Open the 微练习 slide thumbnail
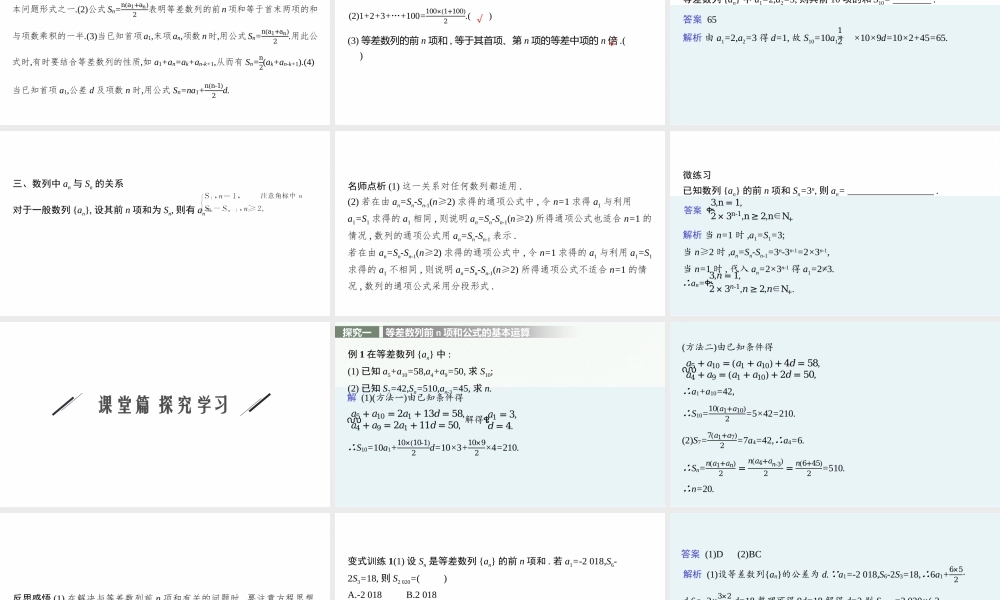 [x=834, y=223]
